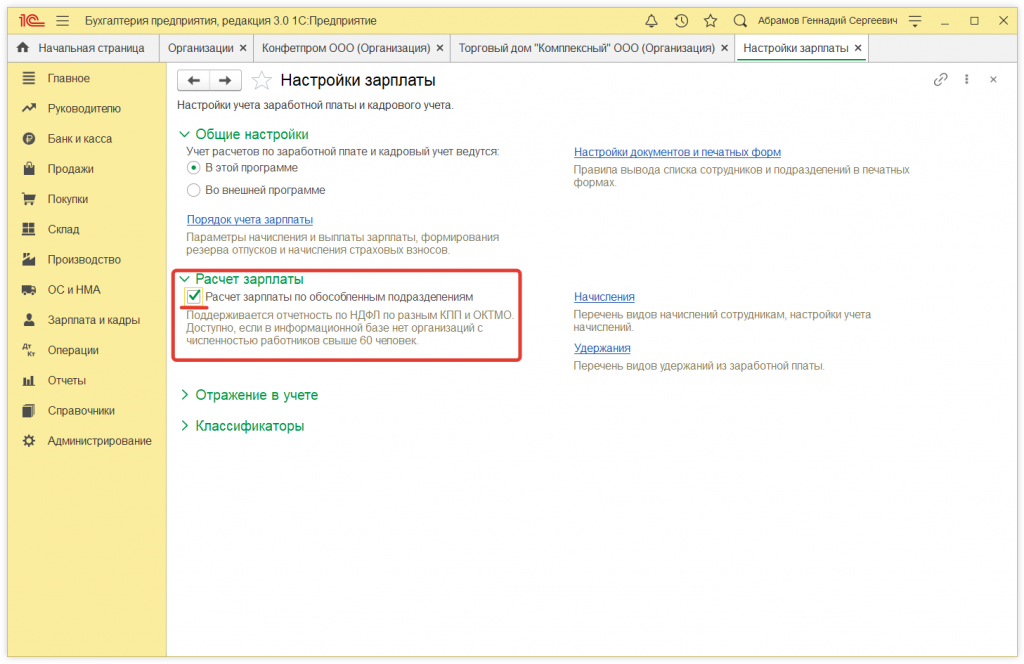1024x664 pixels.
Task: Navigate back with left arrow button
Action: pos(194,80)
